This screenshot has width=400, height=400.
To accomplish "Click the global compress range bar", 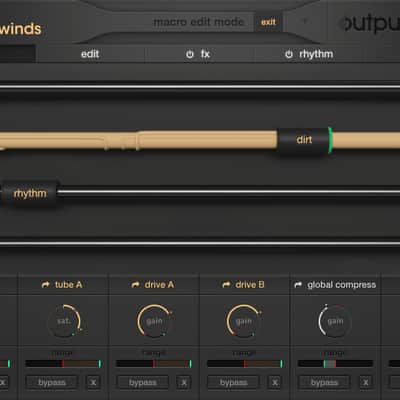I will pyautogui.click(x=335, y=364).
